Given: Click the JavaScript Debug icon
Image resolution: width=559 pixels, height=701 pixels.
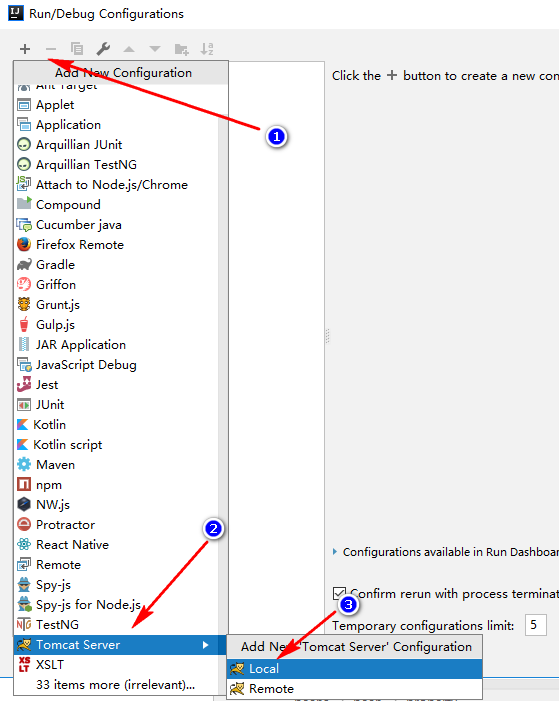Looking at the screenshot, I should (x=24, y=365).
